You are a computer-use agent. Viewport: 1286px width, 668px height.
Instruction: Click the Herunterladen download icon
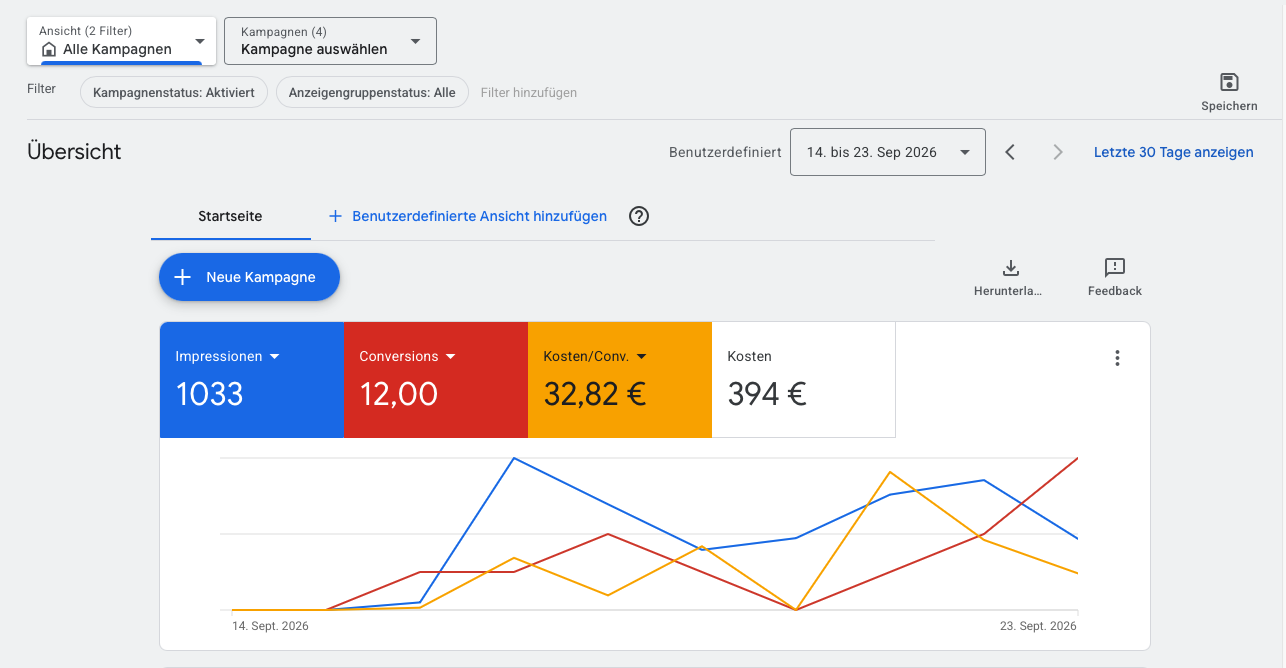point(1011,267)
